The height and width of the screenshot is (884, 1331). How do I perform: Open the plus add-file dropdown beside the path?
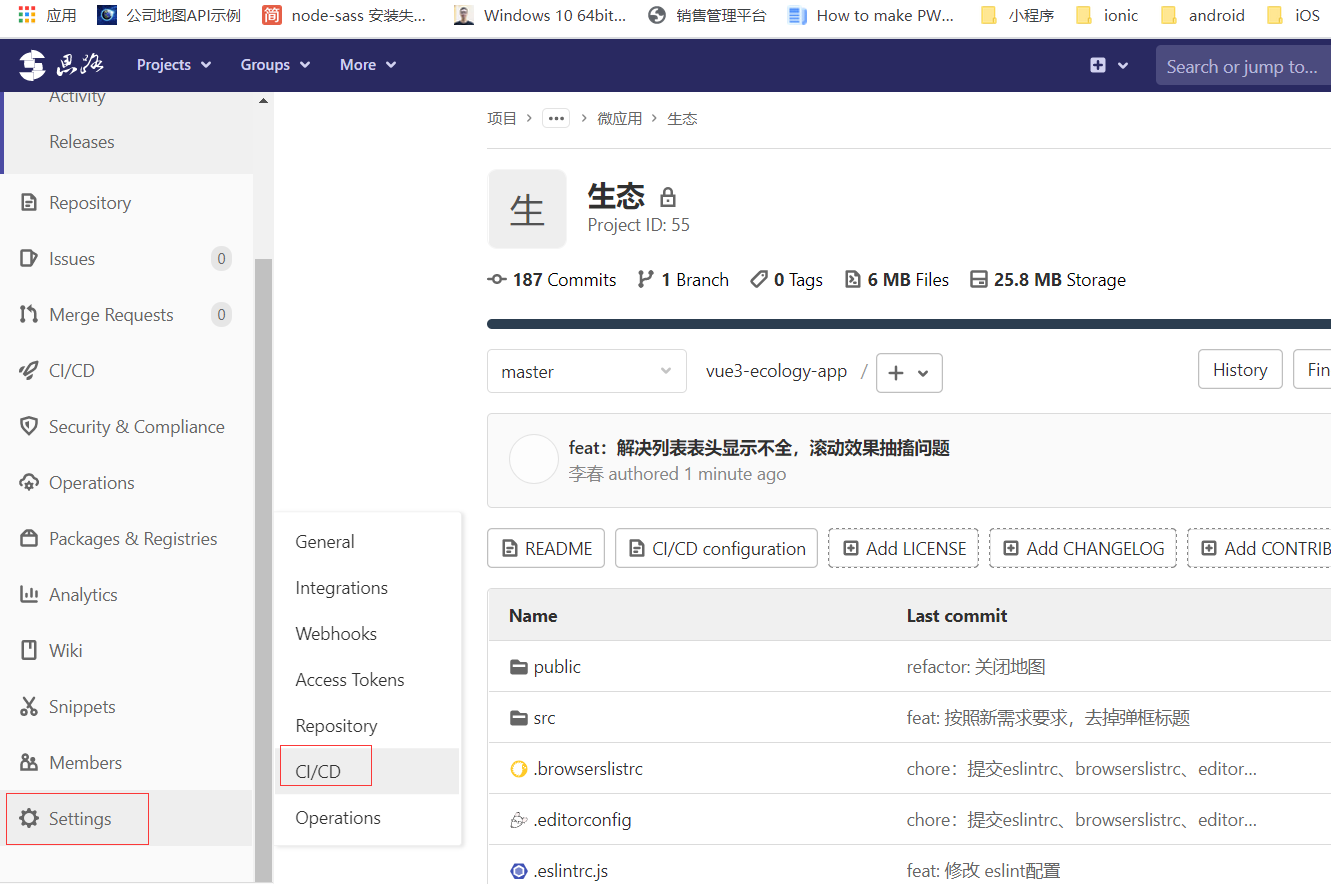[908, 373]
